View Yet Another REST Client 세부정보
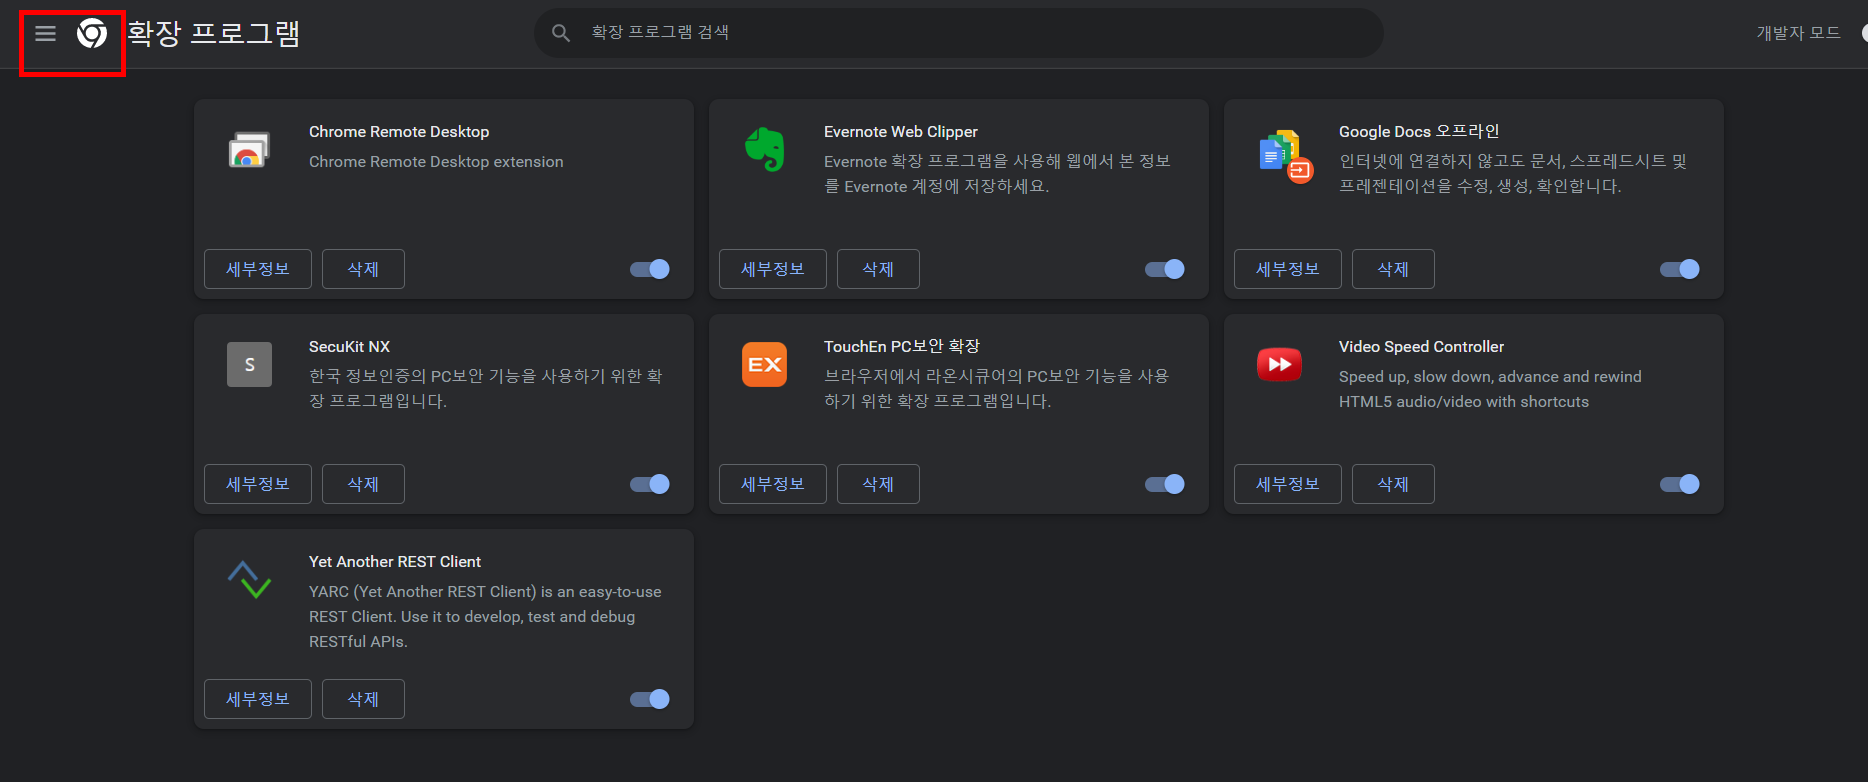The width and height of the screenshot is (1868, 782). click(258, 699)
